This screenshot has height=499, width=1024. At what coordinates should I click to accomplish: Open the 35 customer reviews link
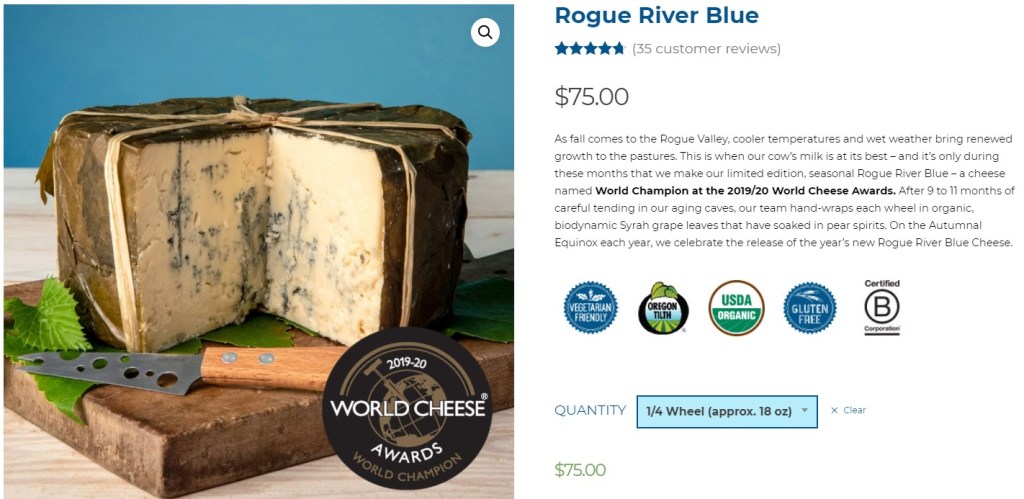click(x=707, y=49)
